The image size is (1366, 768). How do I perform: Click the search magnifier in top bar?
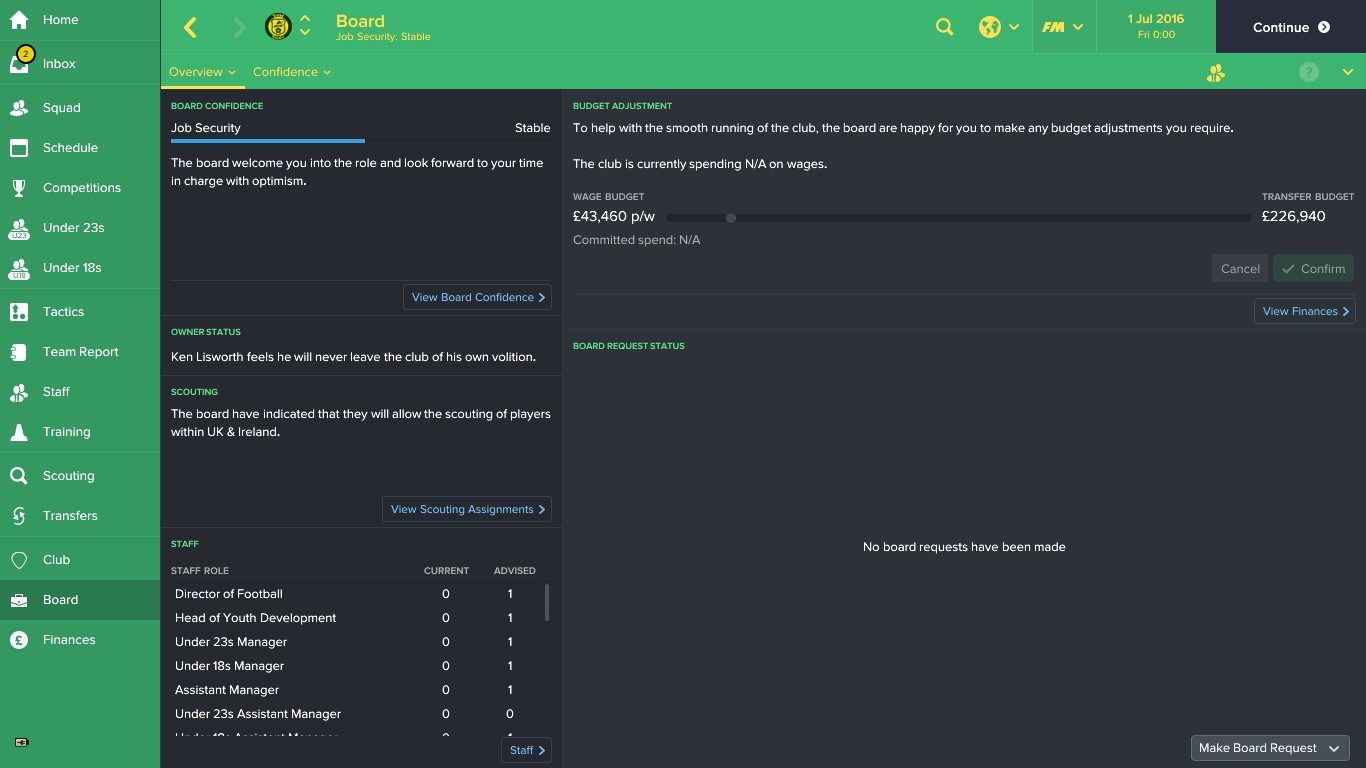tap(944, 27)
